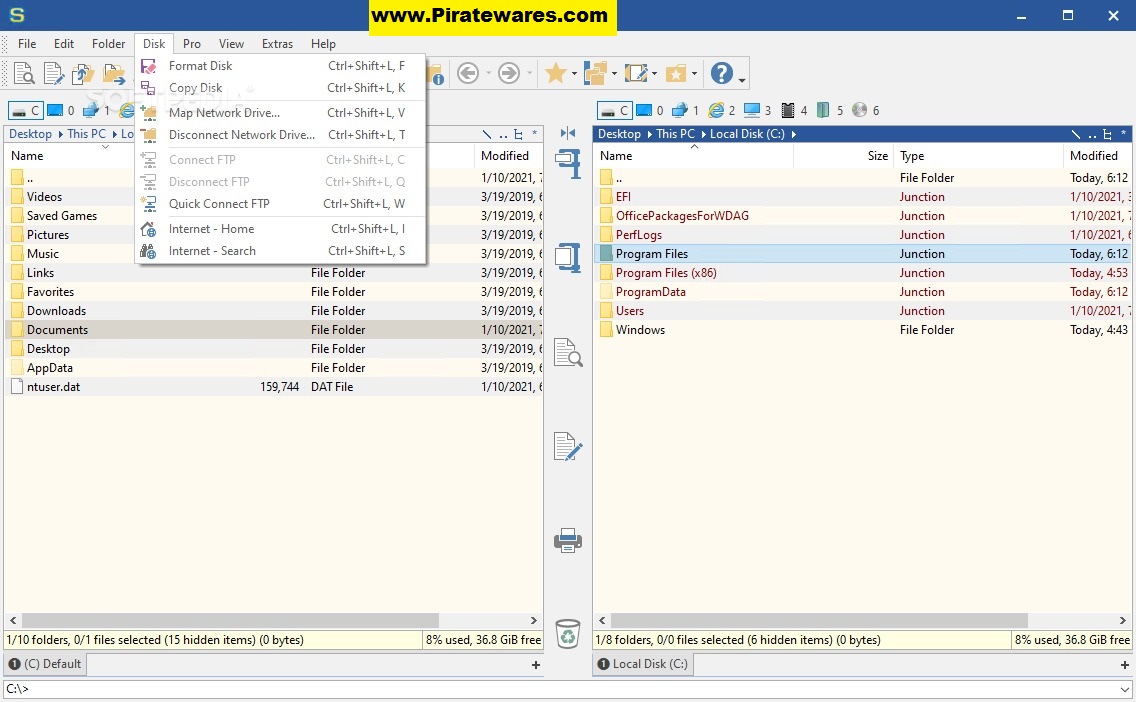Click the Back navigation arrow
Image resolution: width=1136 pixels, height=702 pixels.
468,72
